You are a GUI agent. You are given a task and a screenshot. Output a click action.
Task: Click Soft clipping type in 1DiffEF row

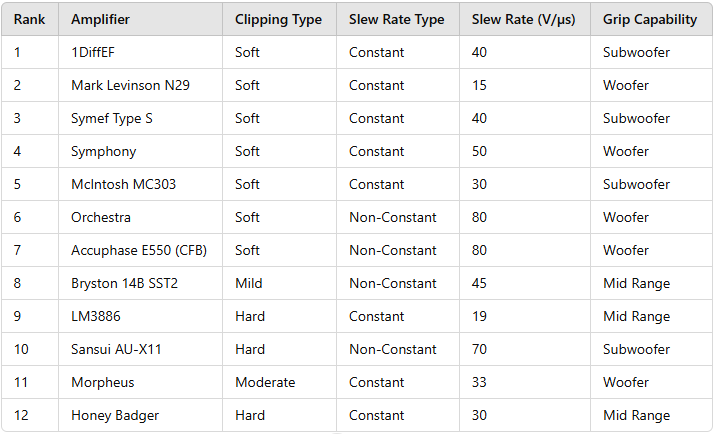click(247, 52)
